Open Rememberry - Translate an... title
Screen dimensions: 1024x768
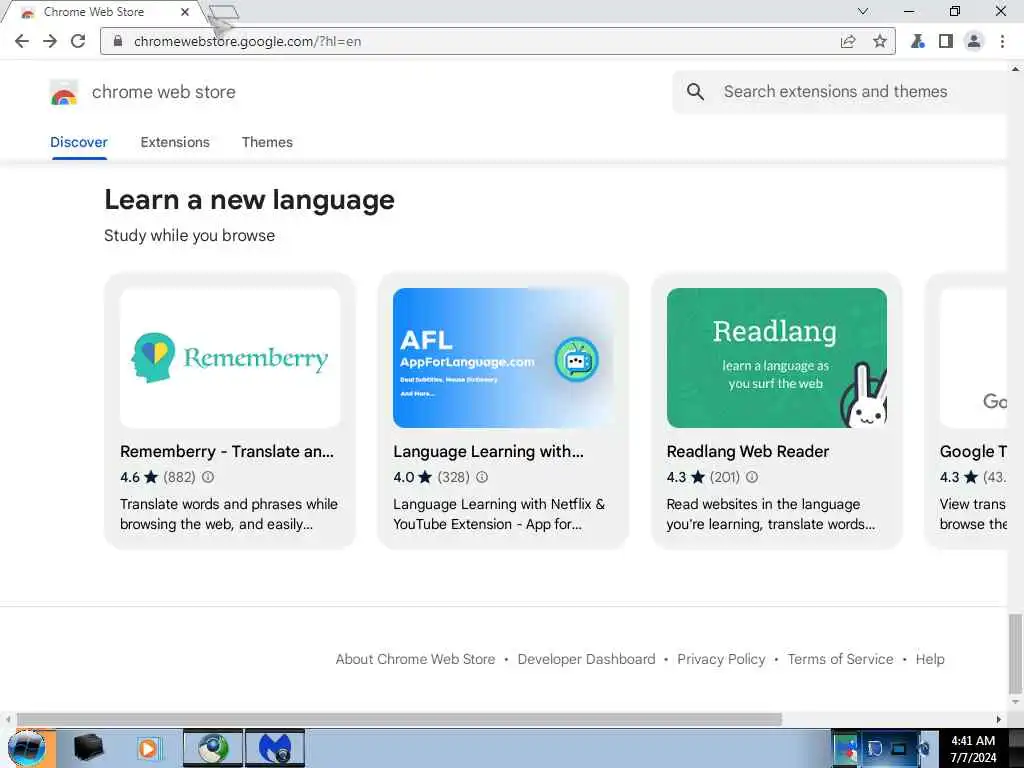click(x=227, y=451)
